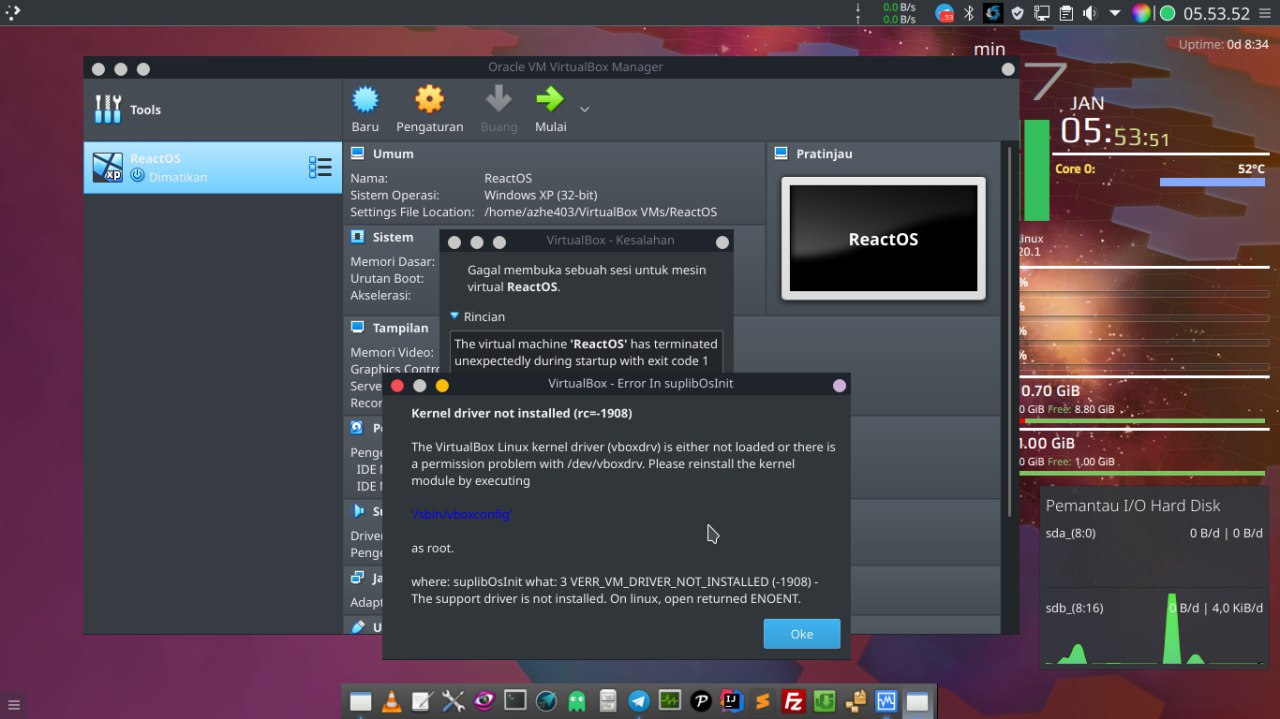Open the ReactOS machine list menu icon
This screenshot has height=719, width=1280.
(320, 168)
